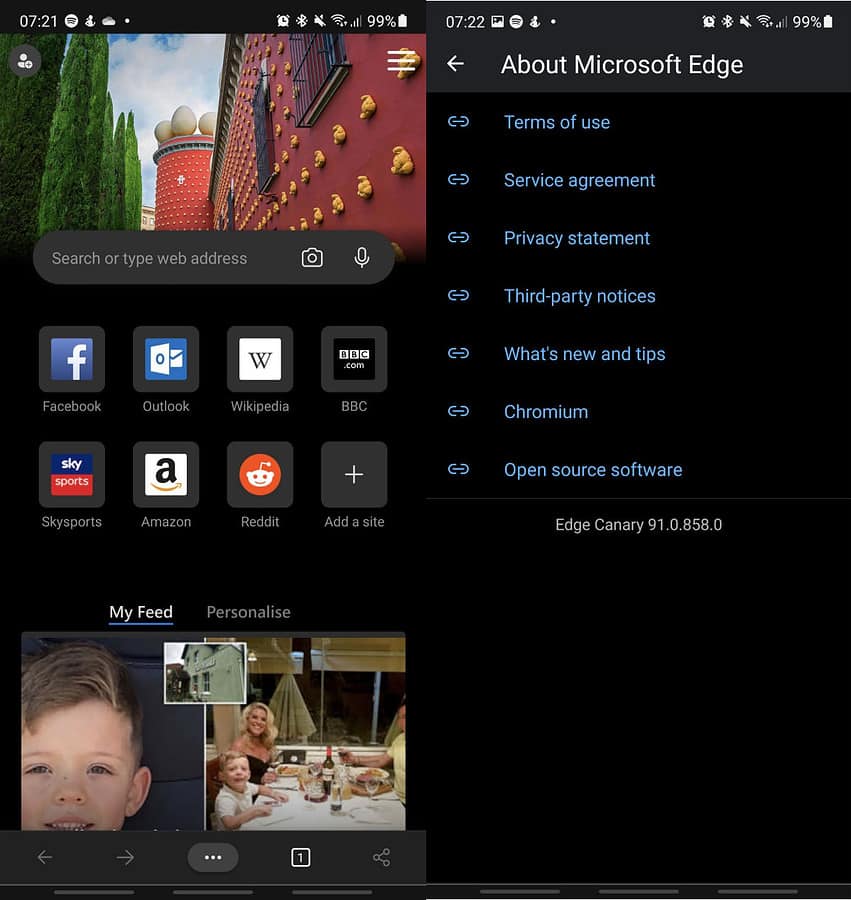The height and width of the screenshot is (900, 851).
Task: Tap the profile sign-in icon on the new tab page
Action: (x=25, y=61)
